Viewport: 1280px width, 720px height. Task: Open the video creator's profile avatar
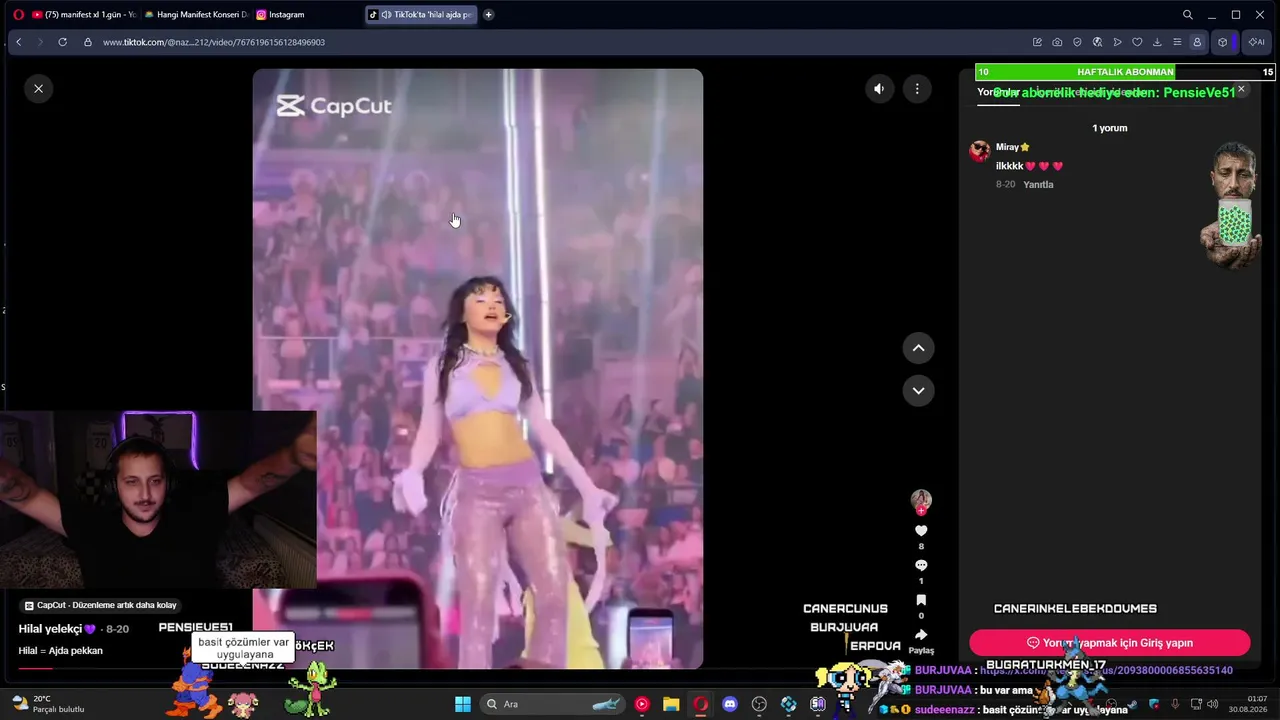tap(921, 501)
